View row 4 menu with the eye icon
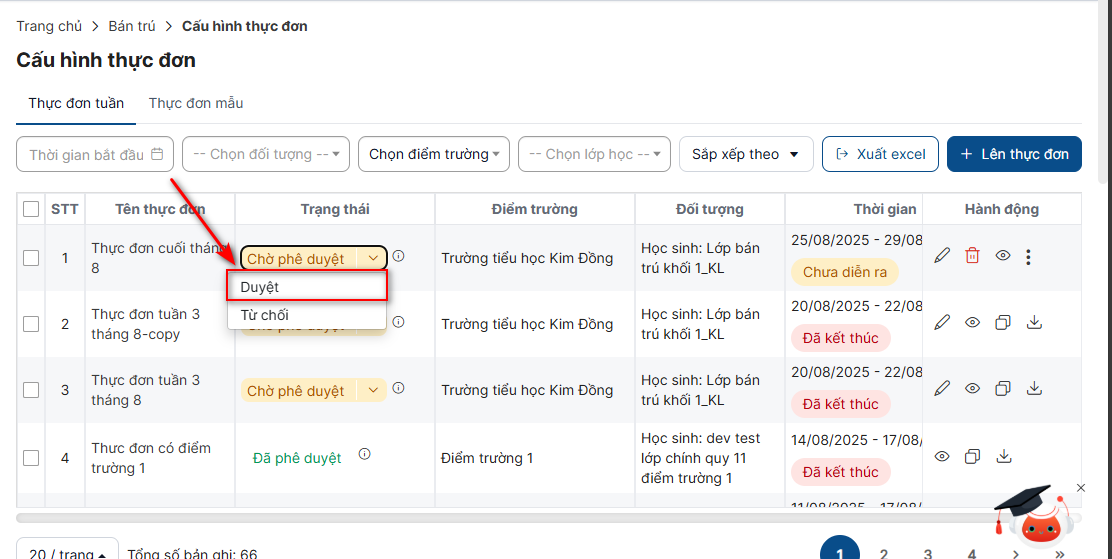This screenshot has height=559, width=1112. 942,456
